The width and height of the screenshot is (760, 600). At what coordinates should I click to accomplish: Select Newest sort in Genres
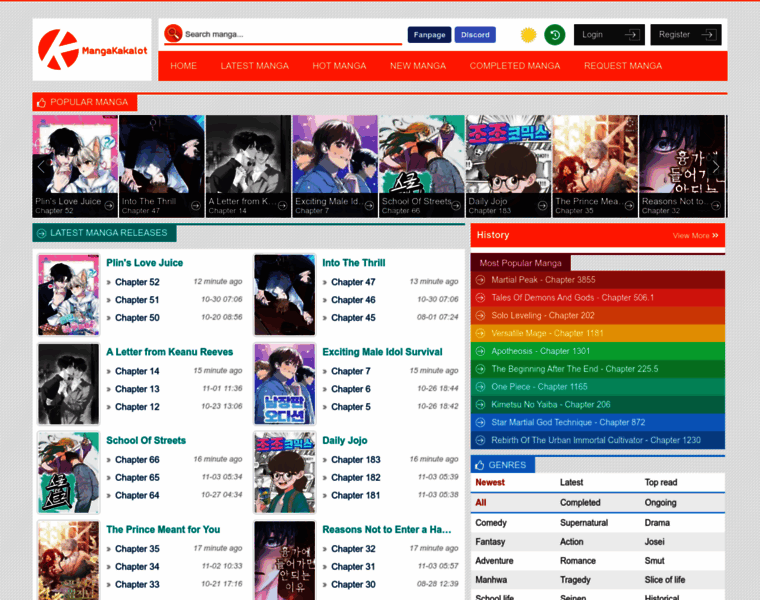coord(490,483)
